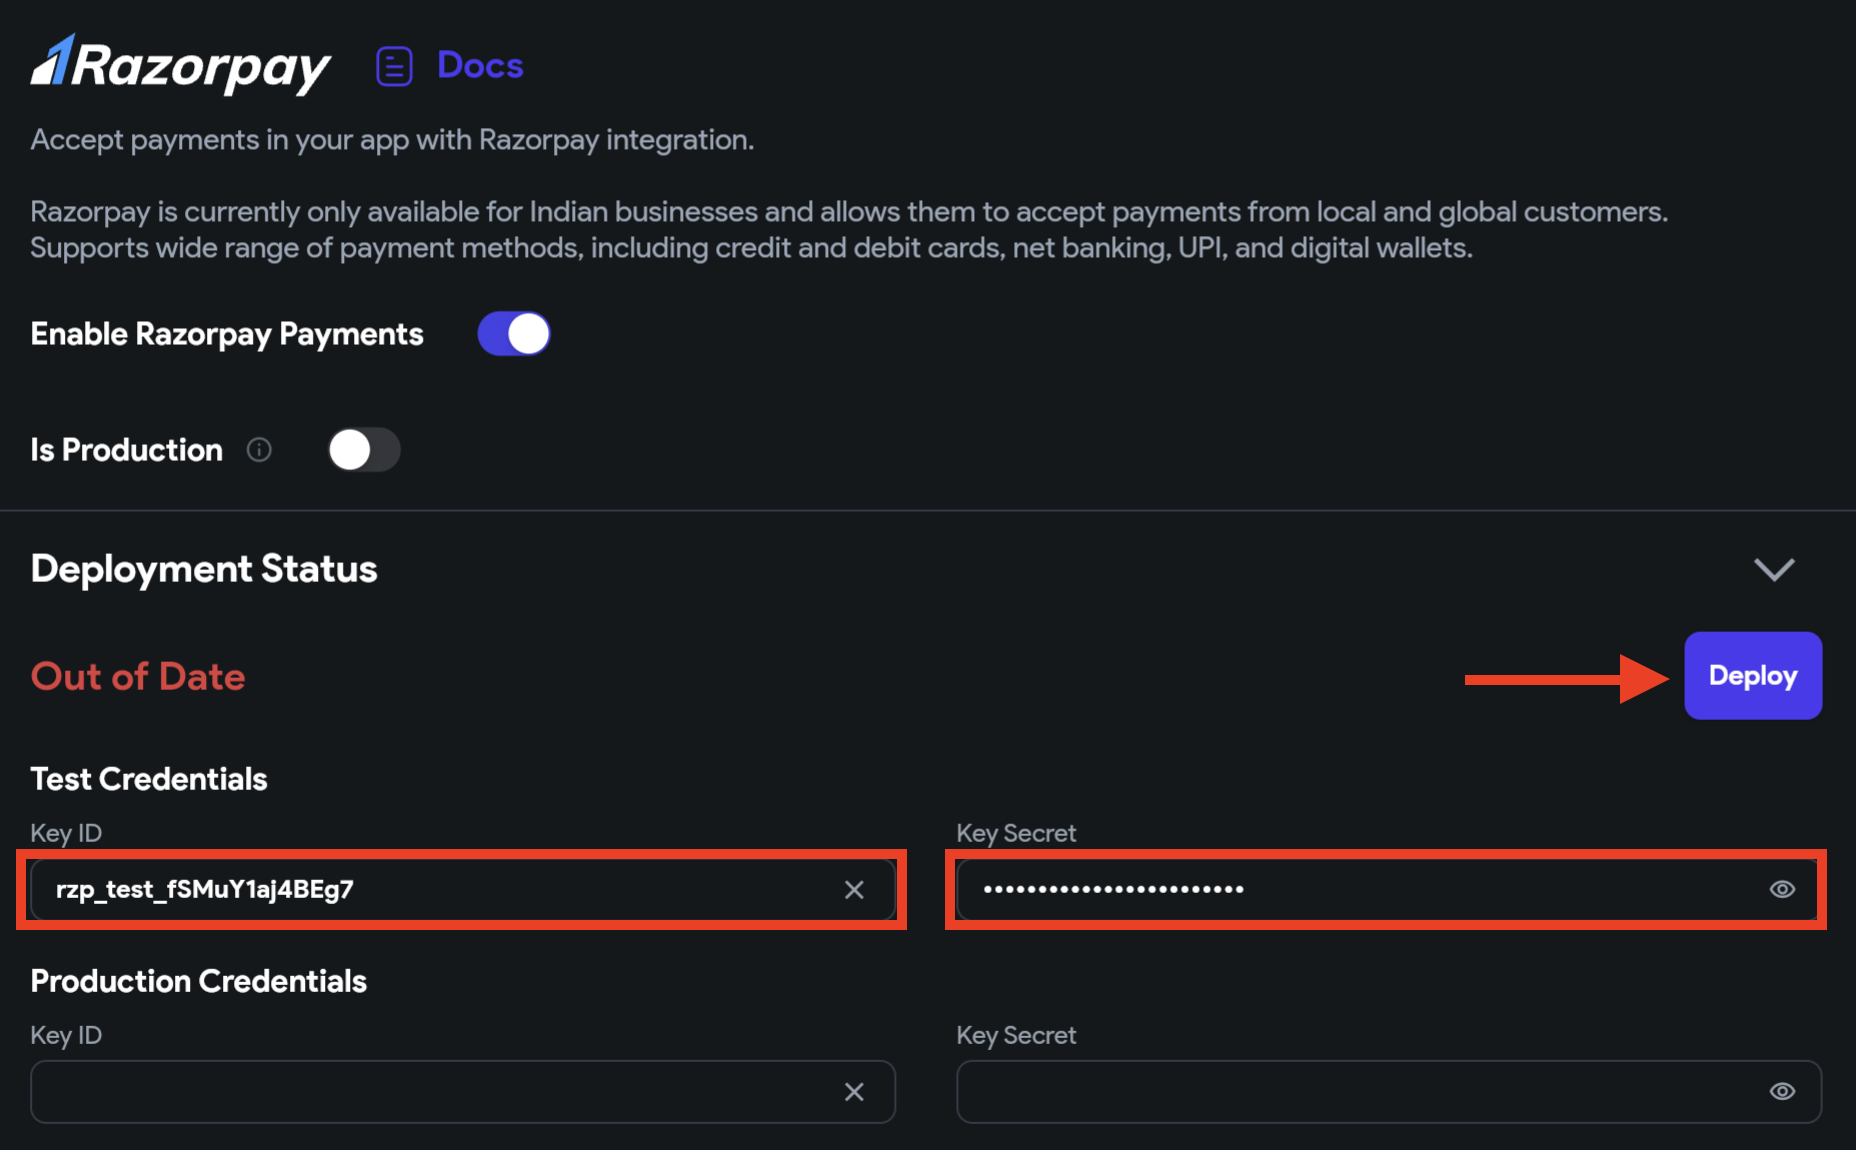The image size is (1856, 1150).
Task: Open the Docs link
Action: click(x=480, y=65)
